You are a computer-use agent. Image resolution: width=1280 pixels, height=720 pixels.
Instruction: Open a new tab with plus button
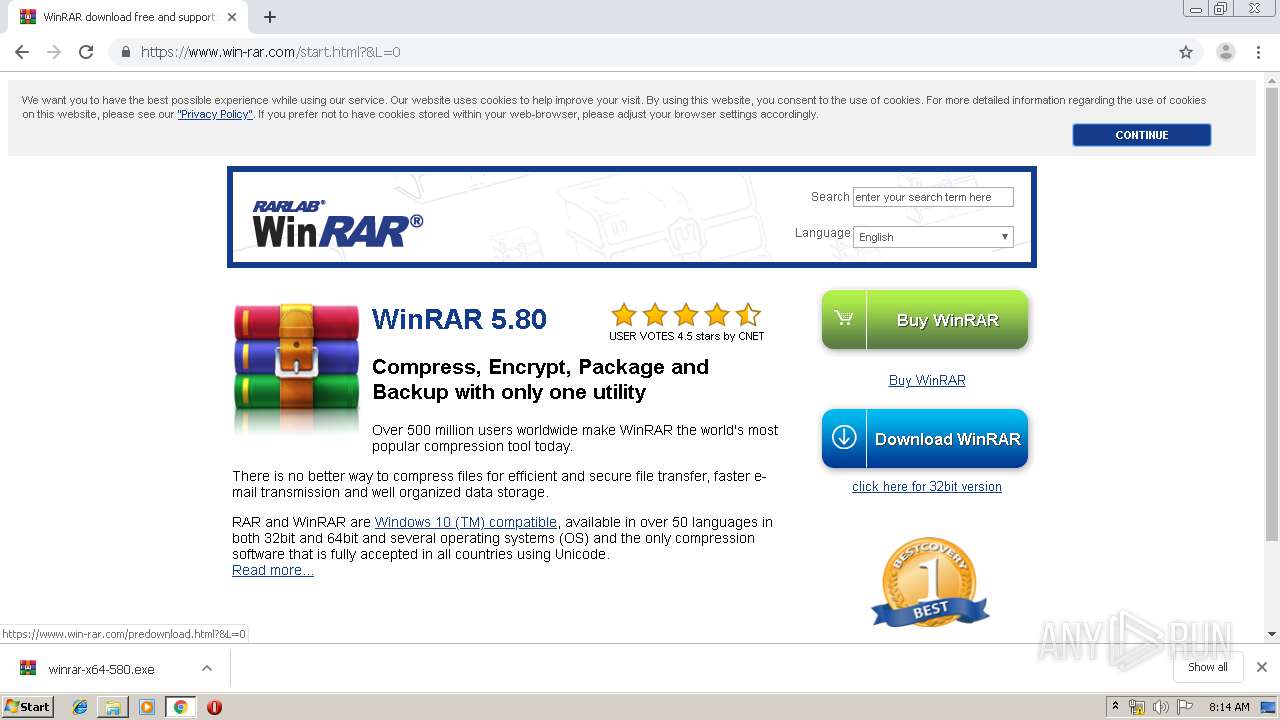[x=270, y=17]
